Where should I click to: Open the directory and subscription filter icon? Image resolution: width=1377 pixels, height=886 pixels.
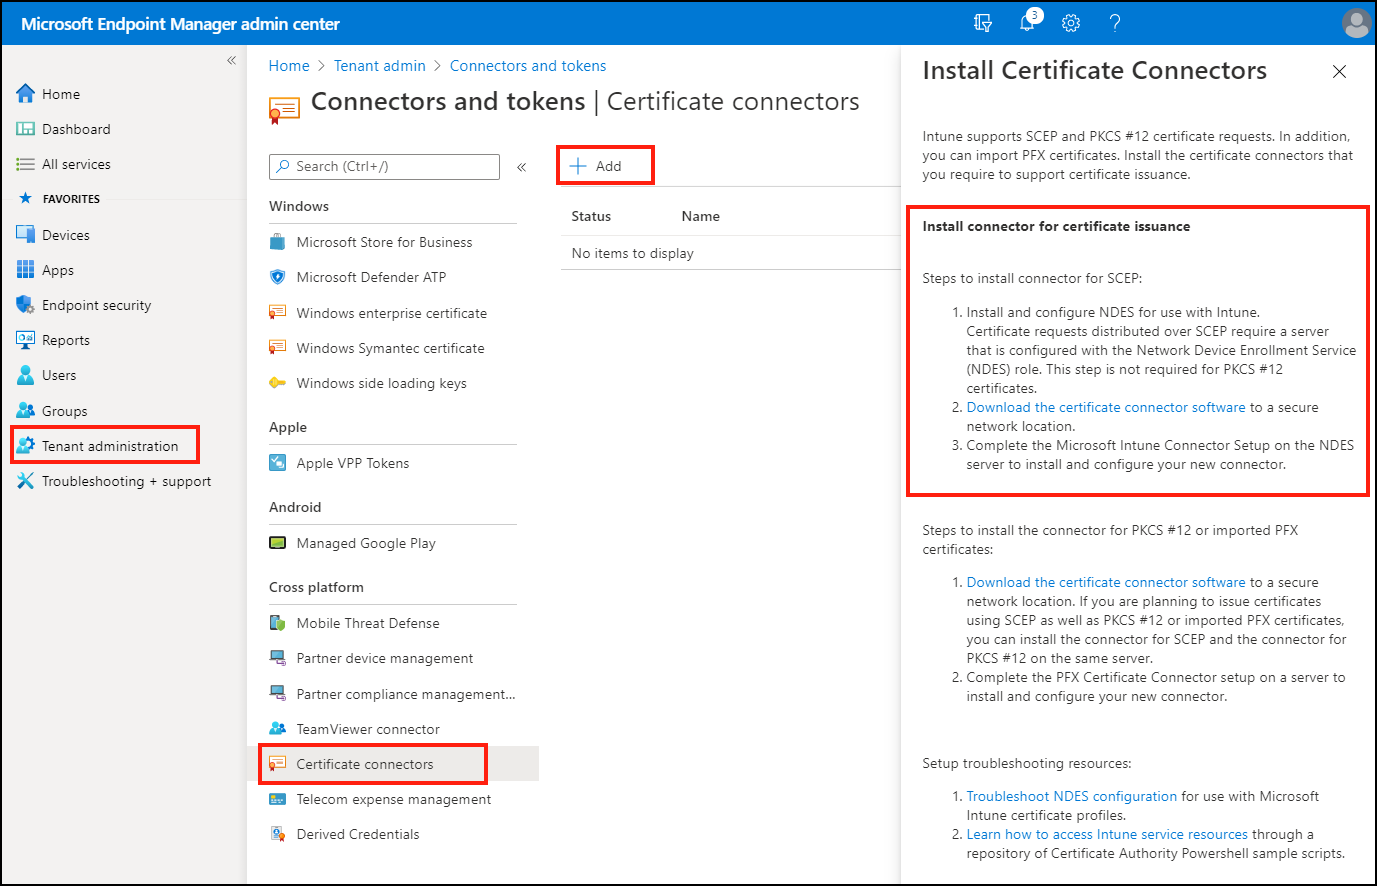click(983, 23)
